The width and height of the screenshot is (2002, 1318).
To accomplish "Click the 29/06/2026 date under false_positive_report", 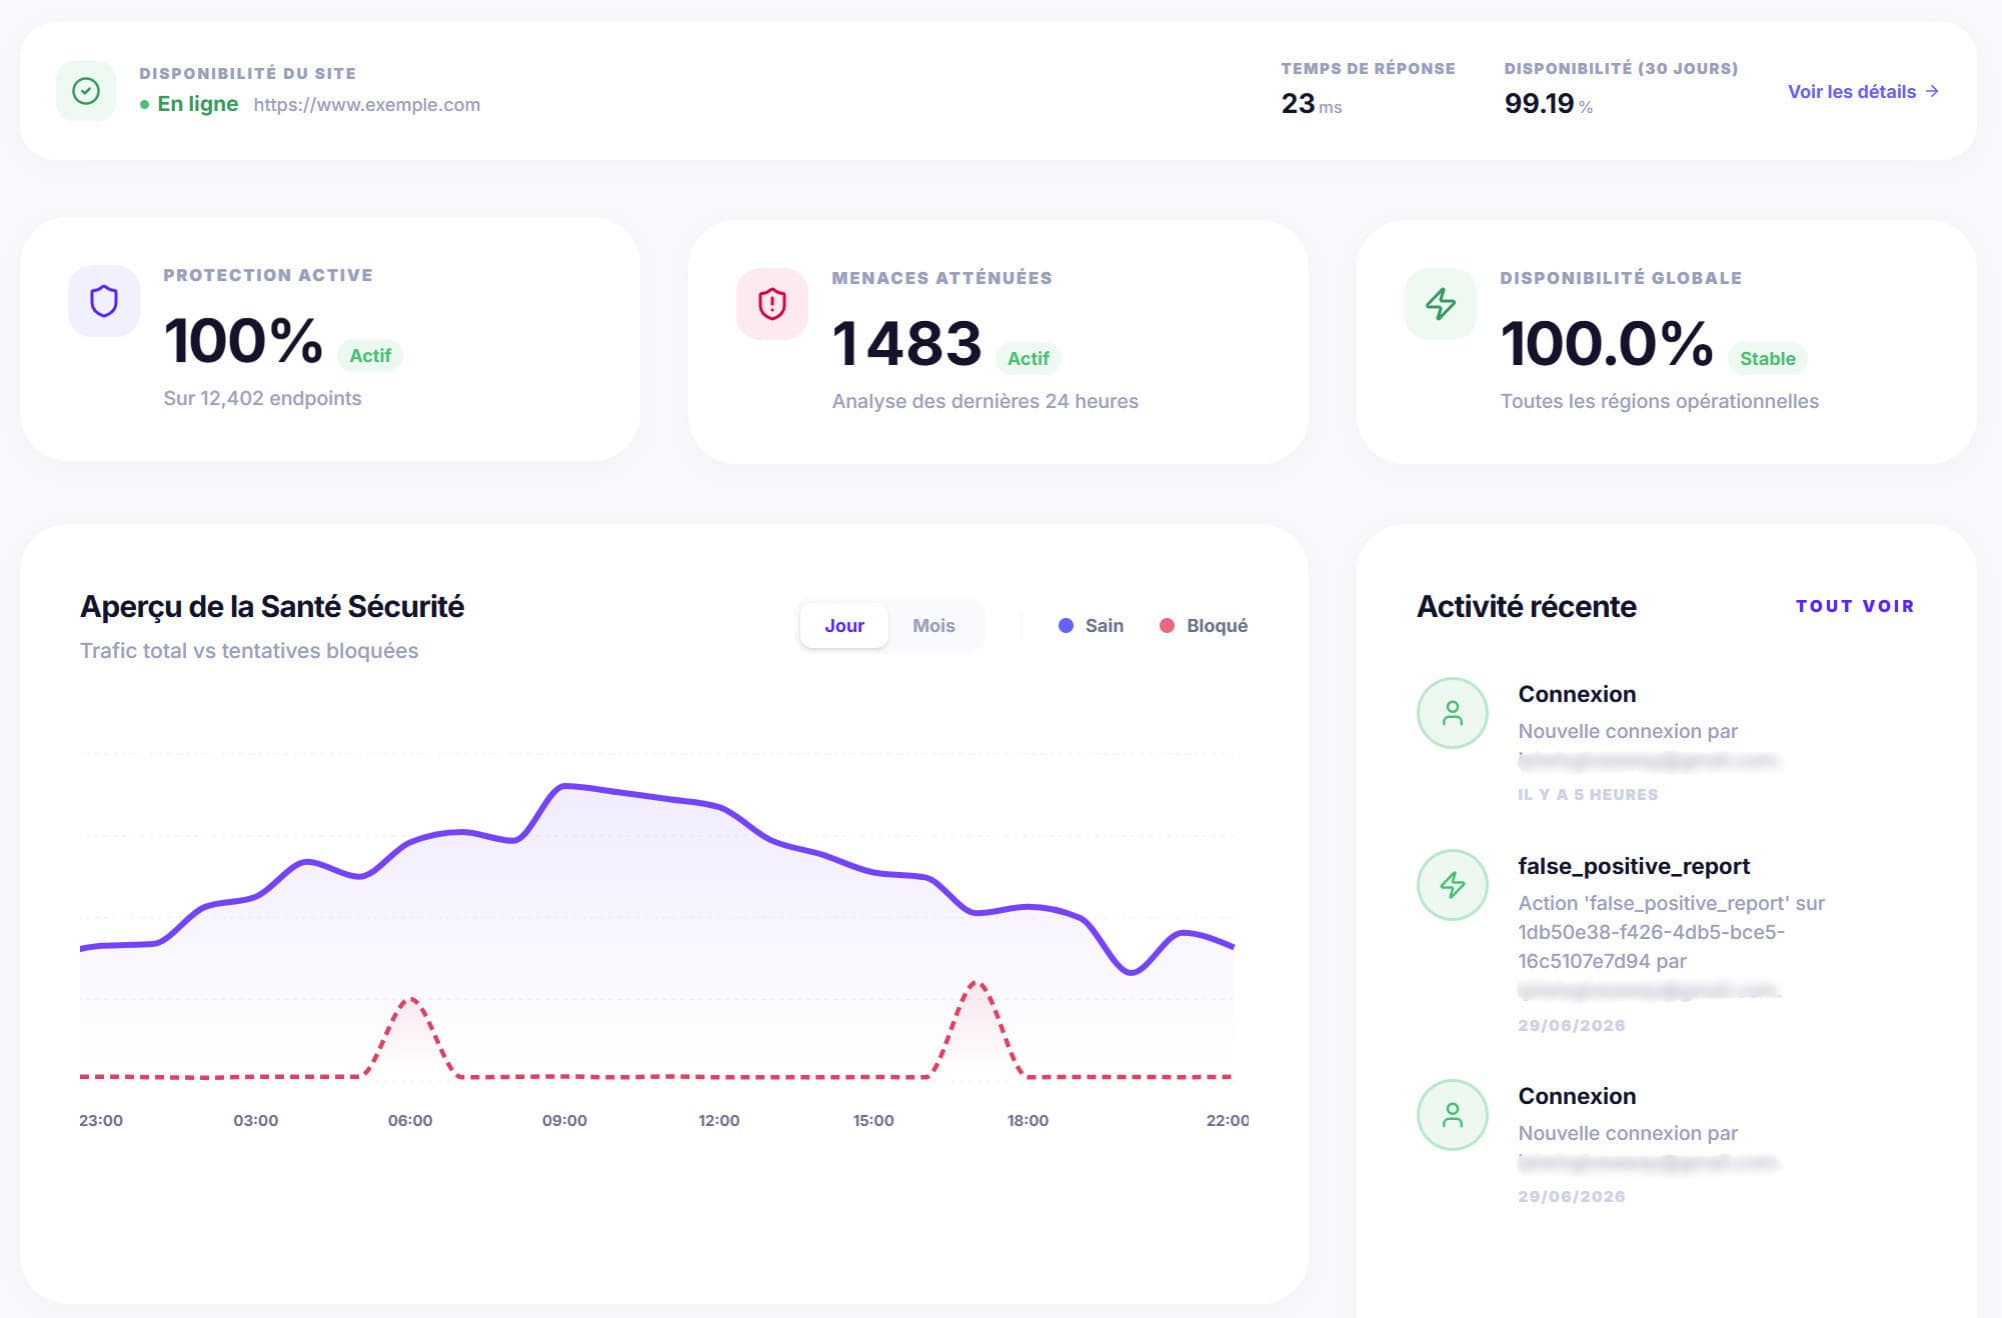I will [x=1571, y=1026].
